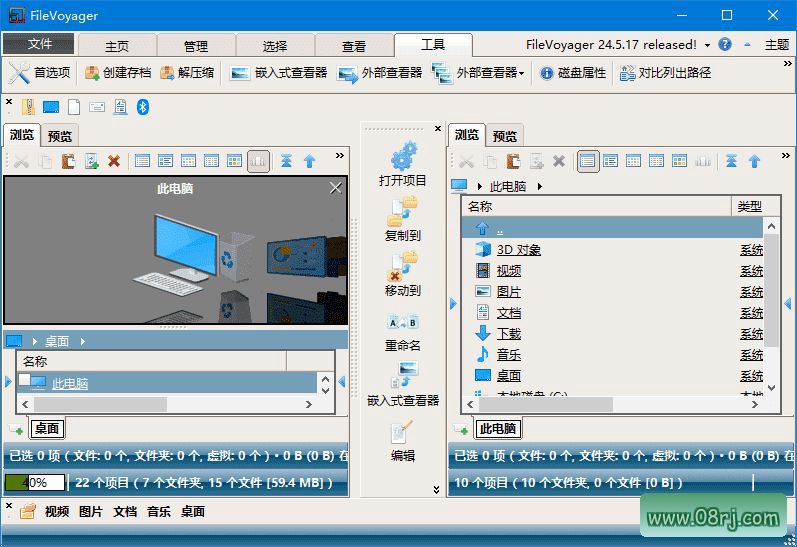
Task: Expand left pane toolbar overflow chevron
Action: (x=340, y=156)
